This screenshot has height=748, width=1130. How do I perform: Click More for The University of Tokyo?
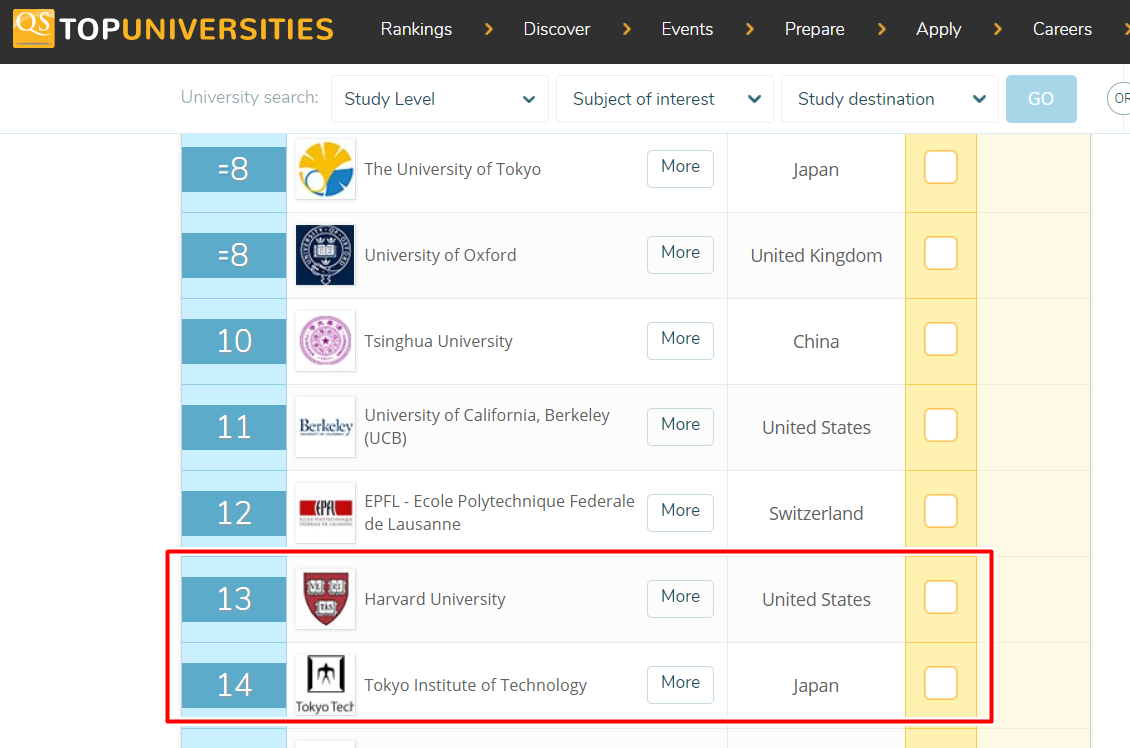[x=680, y=169]
